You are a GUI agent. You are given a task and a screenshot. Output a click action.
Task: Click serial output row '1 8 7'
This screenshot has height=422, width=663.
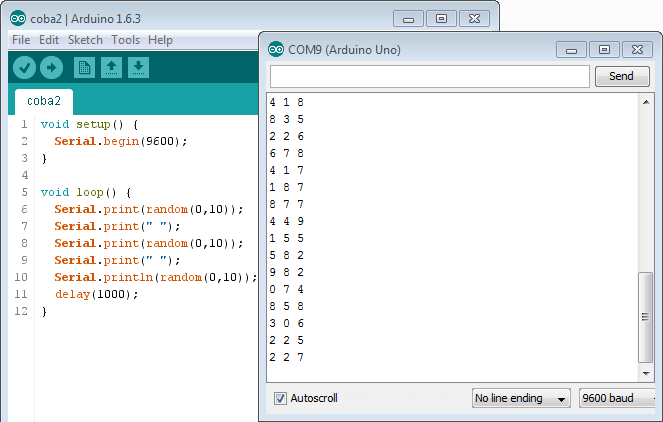click(287, 187)
